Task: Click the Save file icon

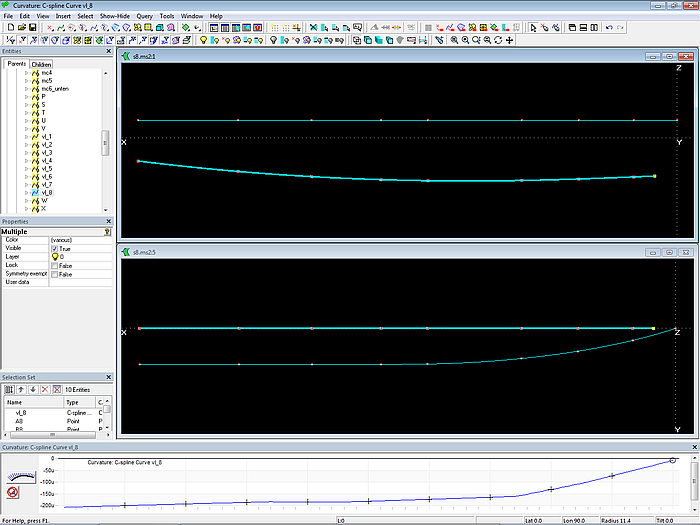Action: pyautogui.click(x=32, y=28)
